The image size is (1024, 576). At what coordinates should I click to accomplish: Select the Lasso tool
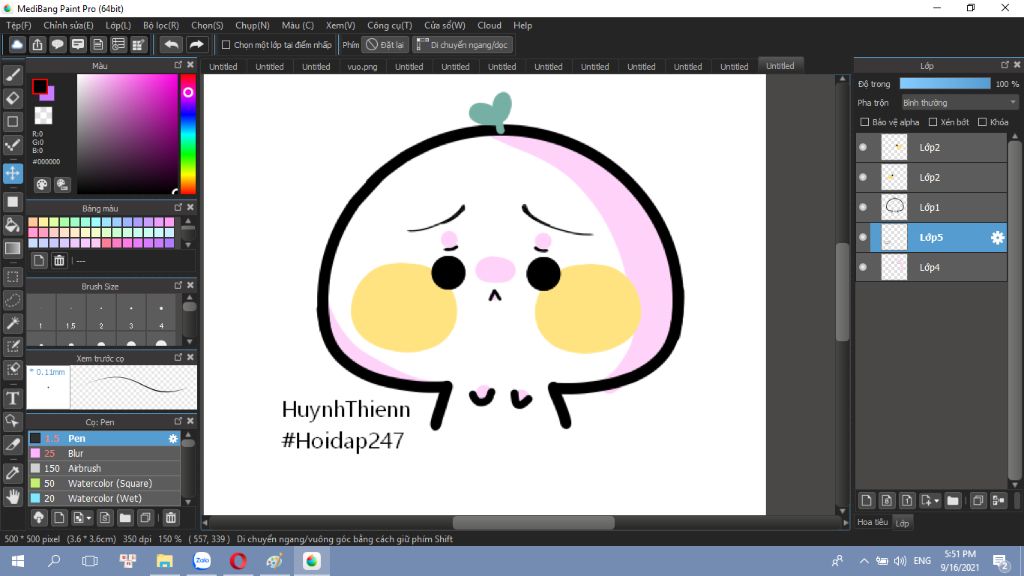[x=12, y=300]
